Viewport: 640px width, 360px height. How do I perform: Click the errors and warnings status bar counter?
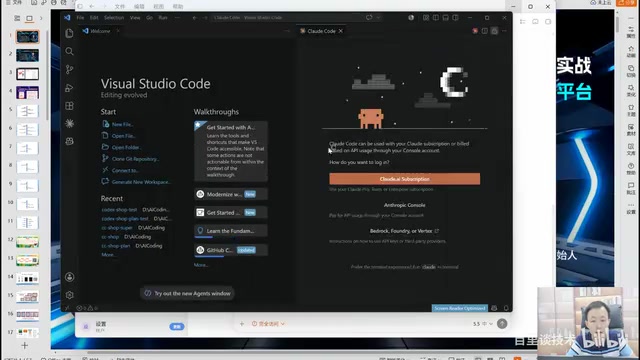(87, 308)
